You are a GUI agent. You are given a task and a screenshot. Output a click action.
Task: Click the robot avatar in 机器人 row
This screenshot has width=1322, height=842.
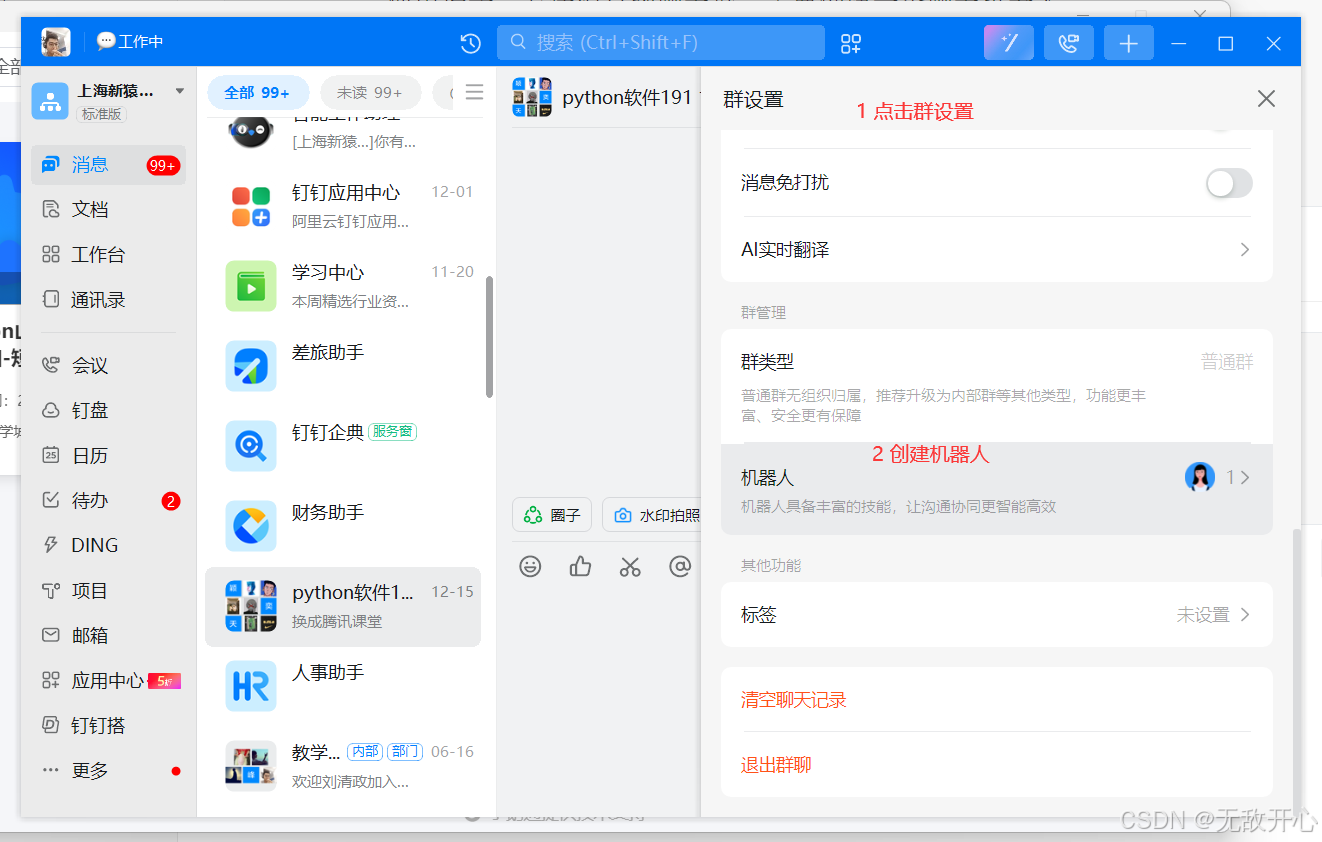pos(1200,477)
